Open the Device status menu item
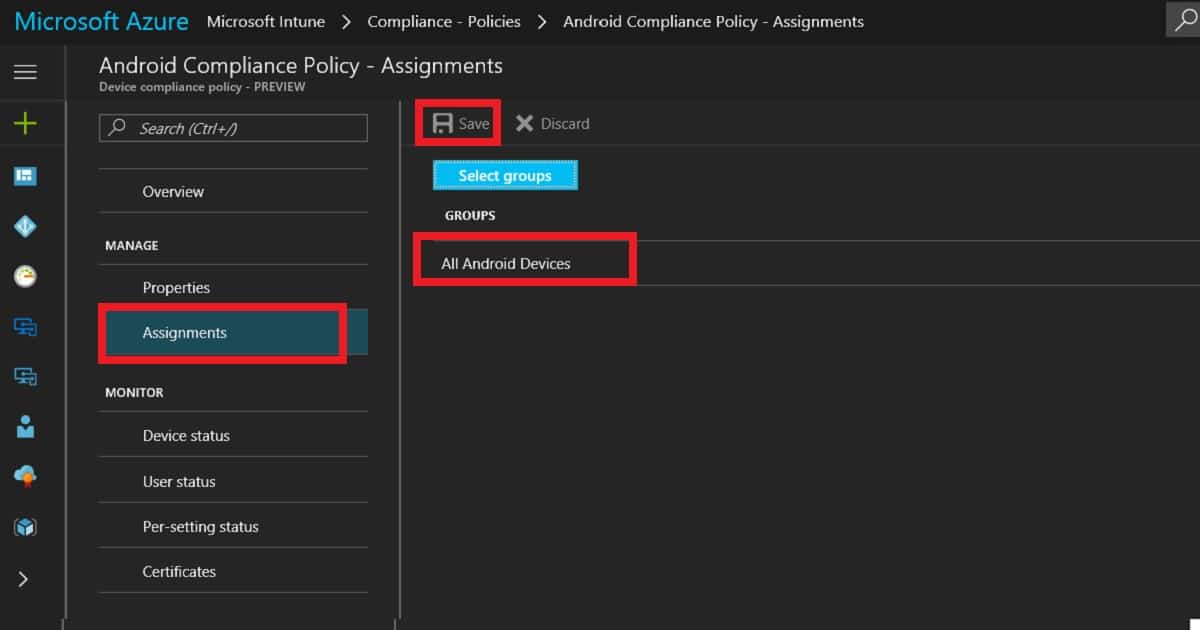Screen dimensions: 1200x630 [233, 435]
